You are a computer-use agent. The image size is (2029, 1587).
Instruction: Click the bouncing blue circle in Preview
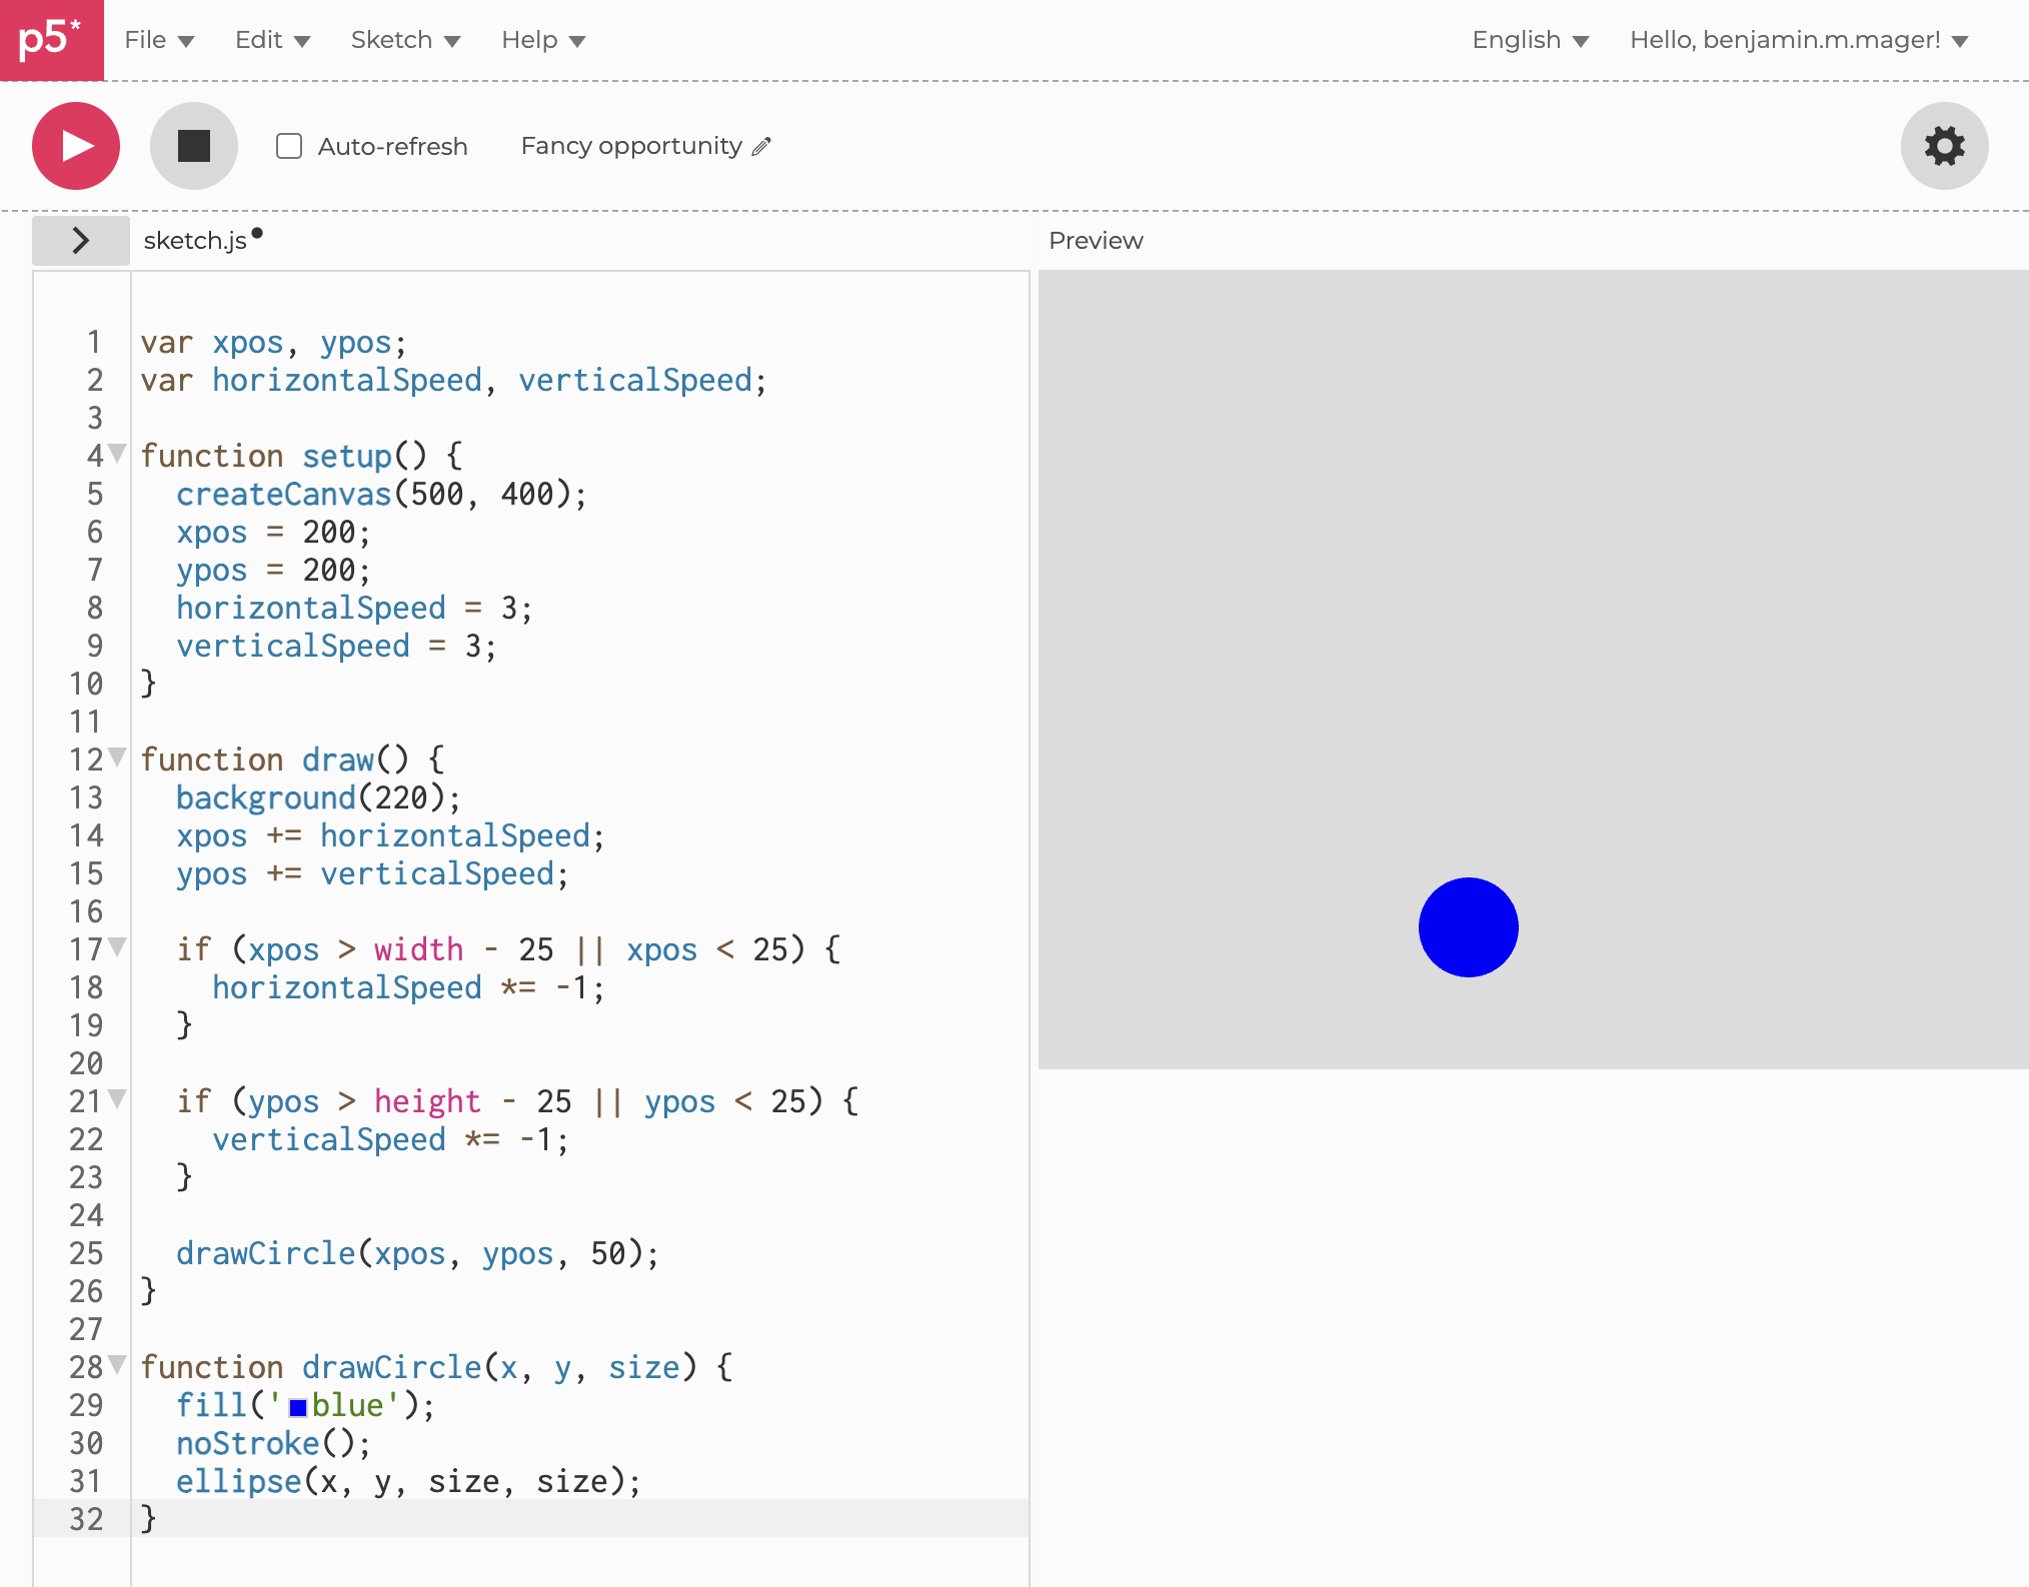pos(1467,927)
